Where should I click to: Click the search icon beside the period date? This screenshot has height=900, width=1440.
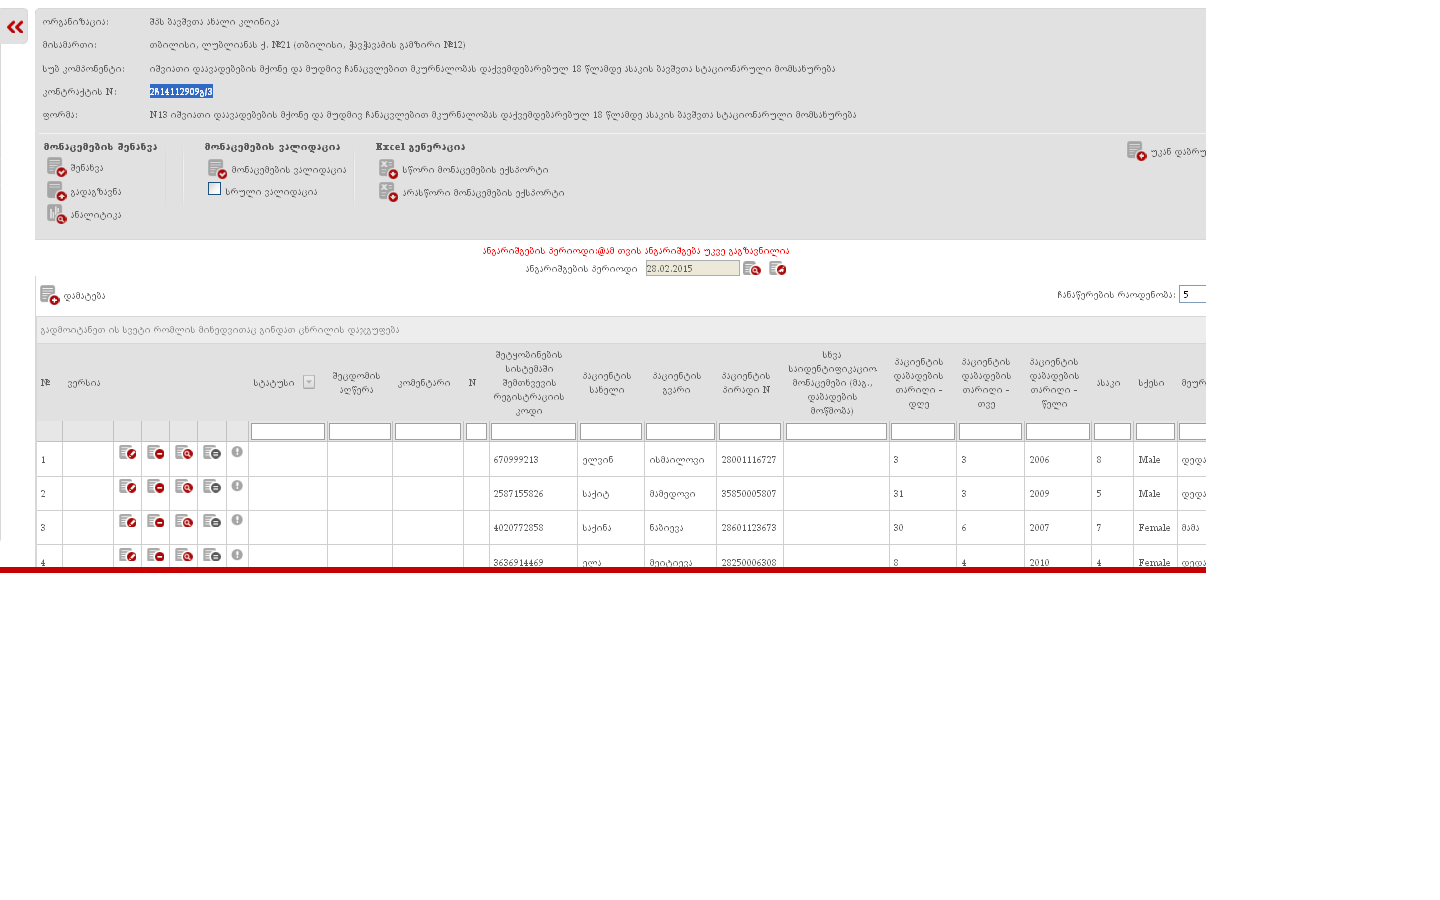coord(752,268)
